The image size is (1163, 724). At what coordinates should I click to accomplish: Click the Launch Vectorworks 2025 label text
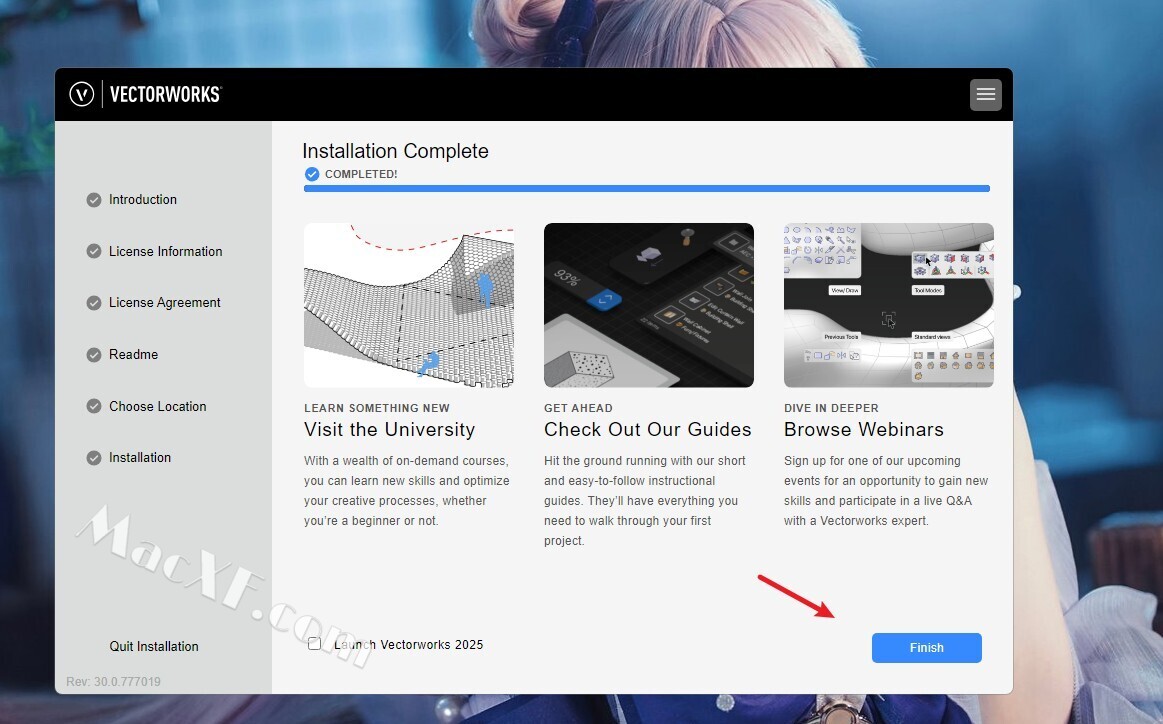[409, 645]
